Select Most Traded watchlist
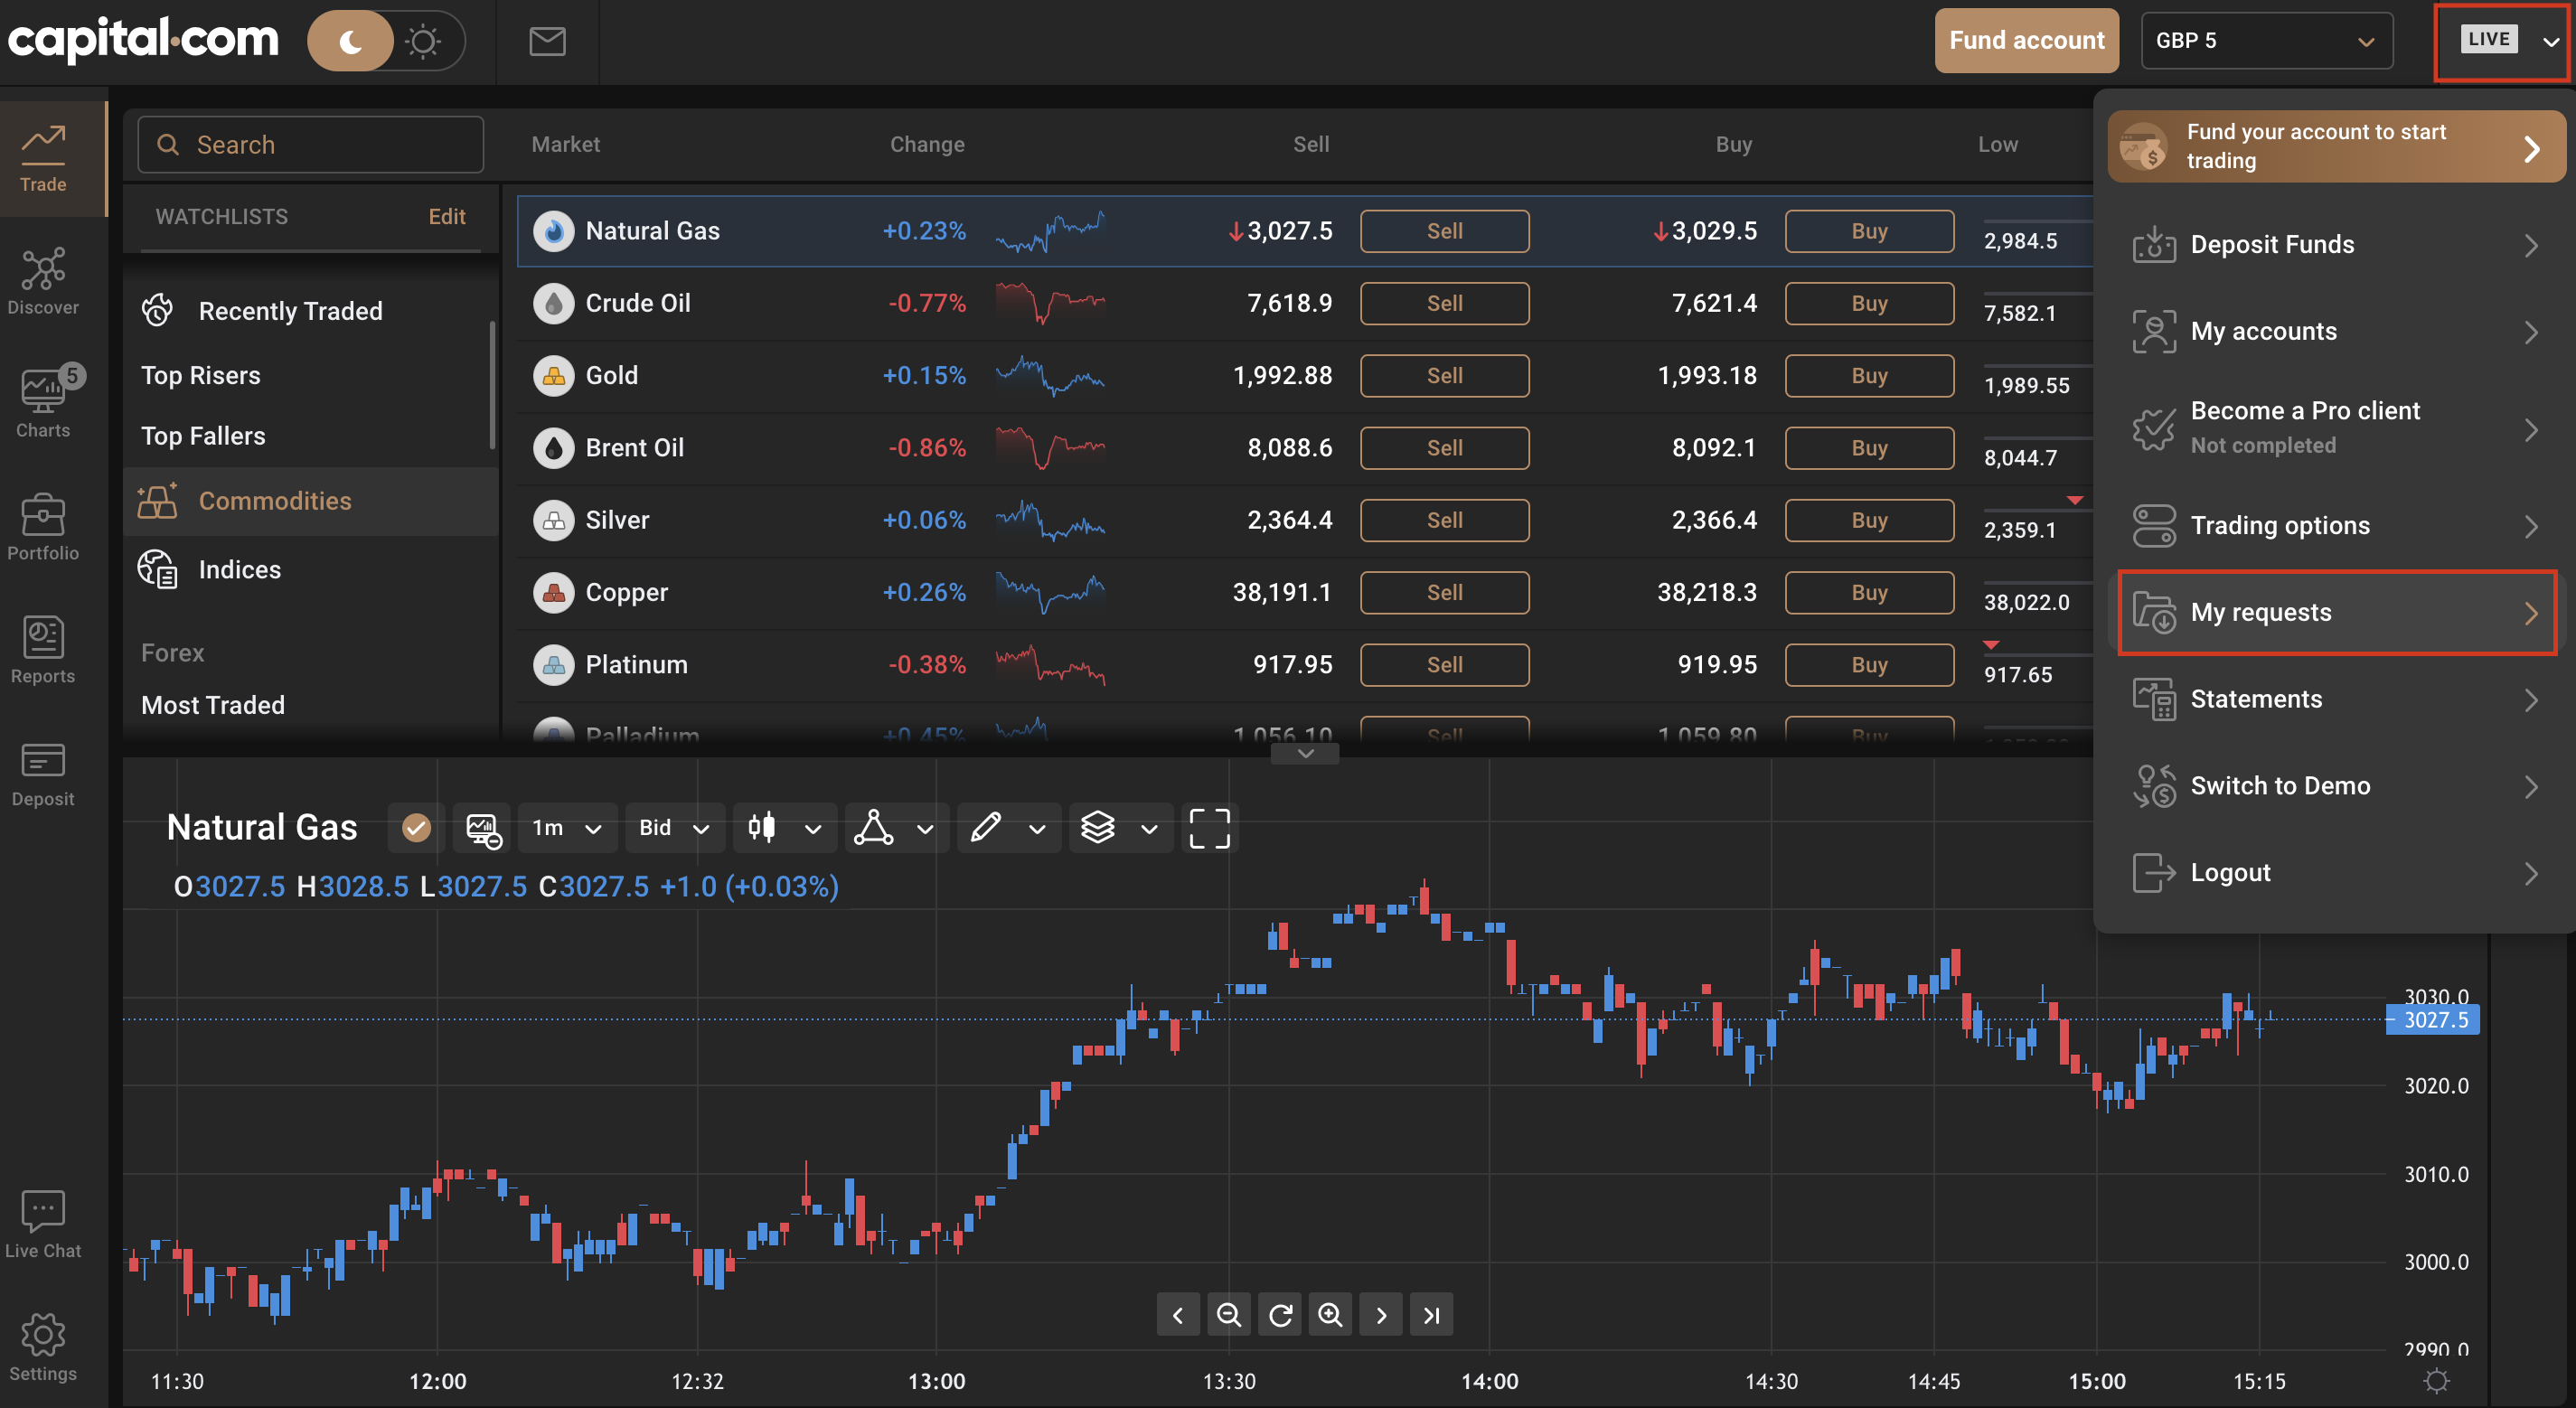Screen dimensions: 2576x1408 click(x=213, y=705)
